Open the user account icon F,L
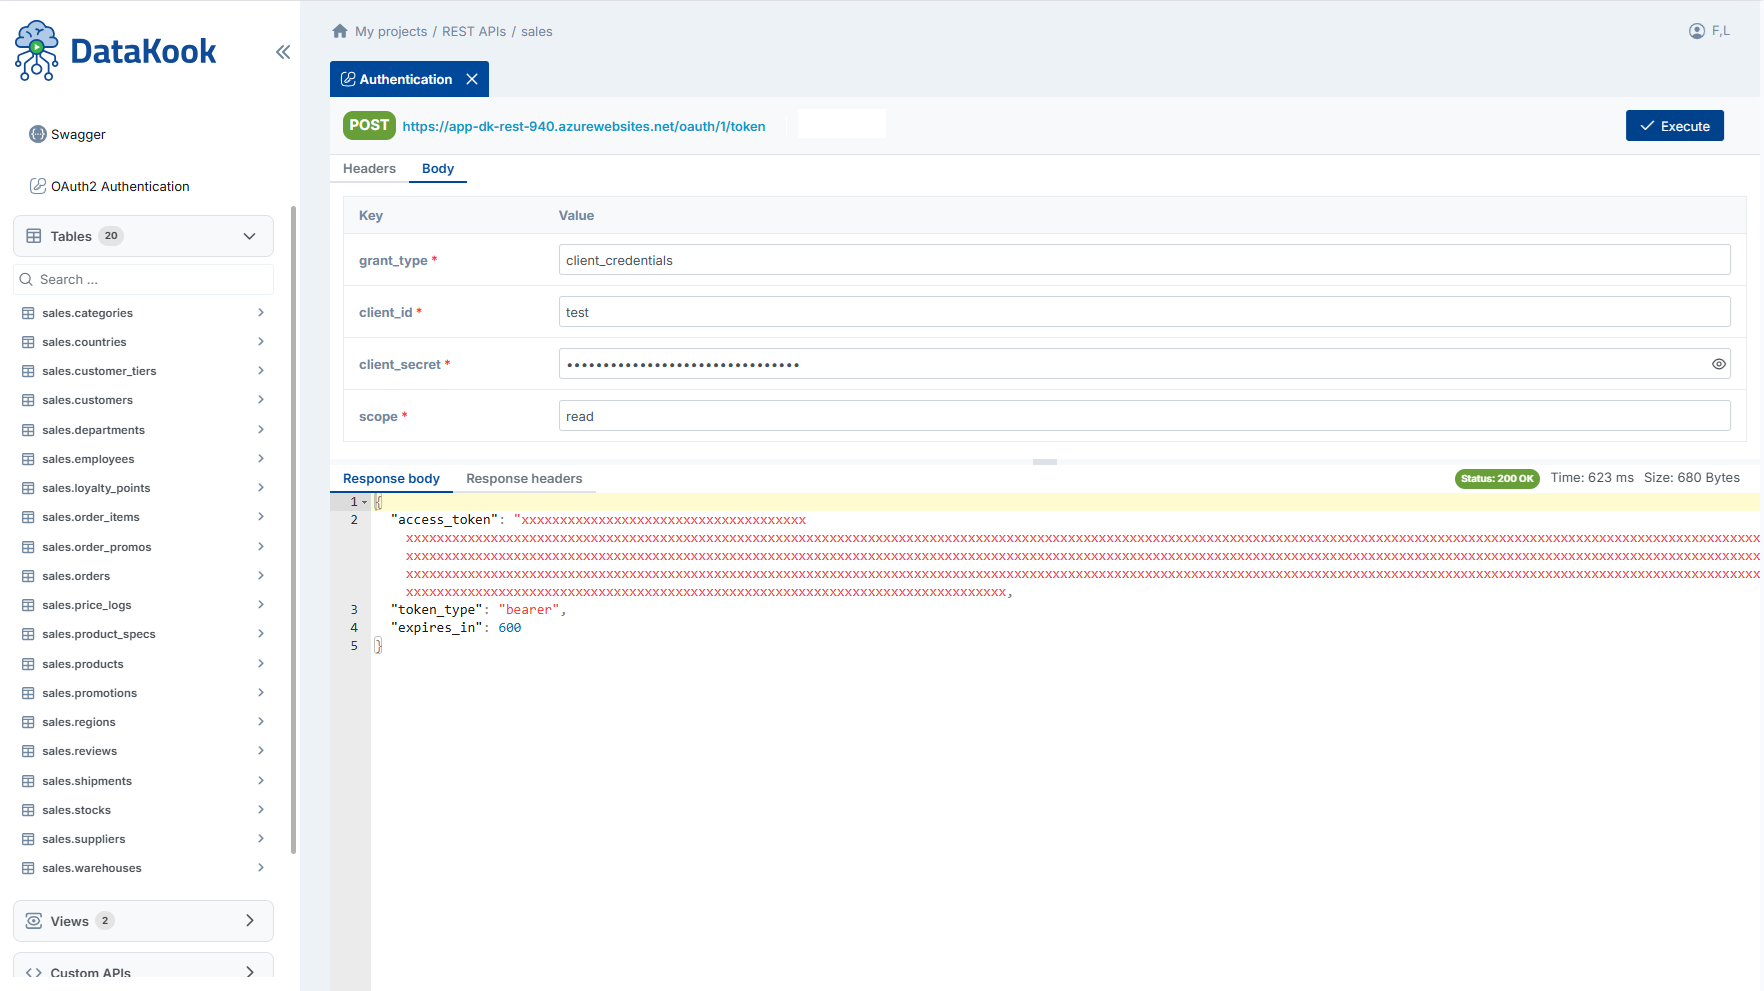This screenshot has width=1764, height=991. [1697, 31]
